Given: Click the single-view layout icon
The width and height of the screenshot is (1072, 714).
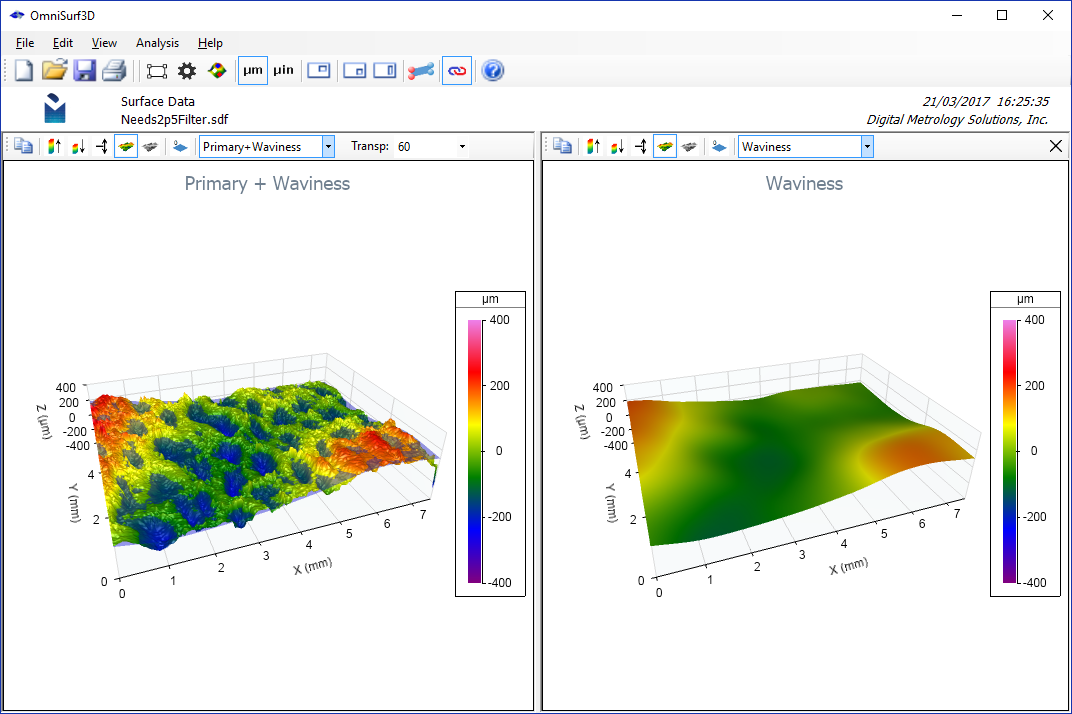Looking at the screenshot, I should tap(319, 70).
